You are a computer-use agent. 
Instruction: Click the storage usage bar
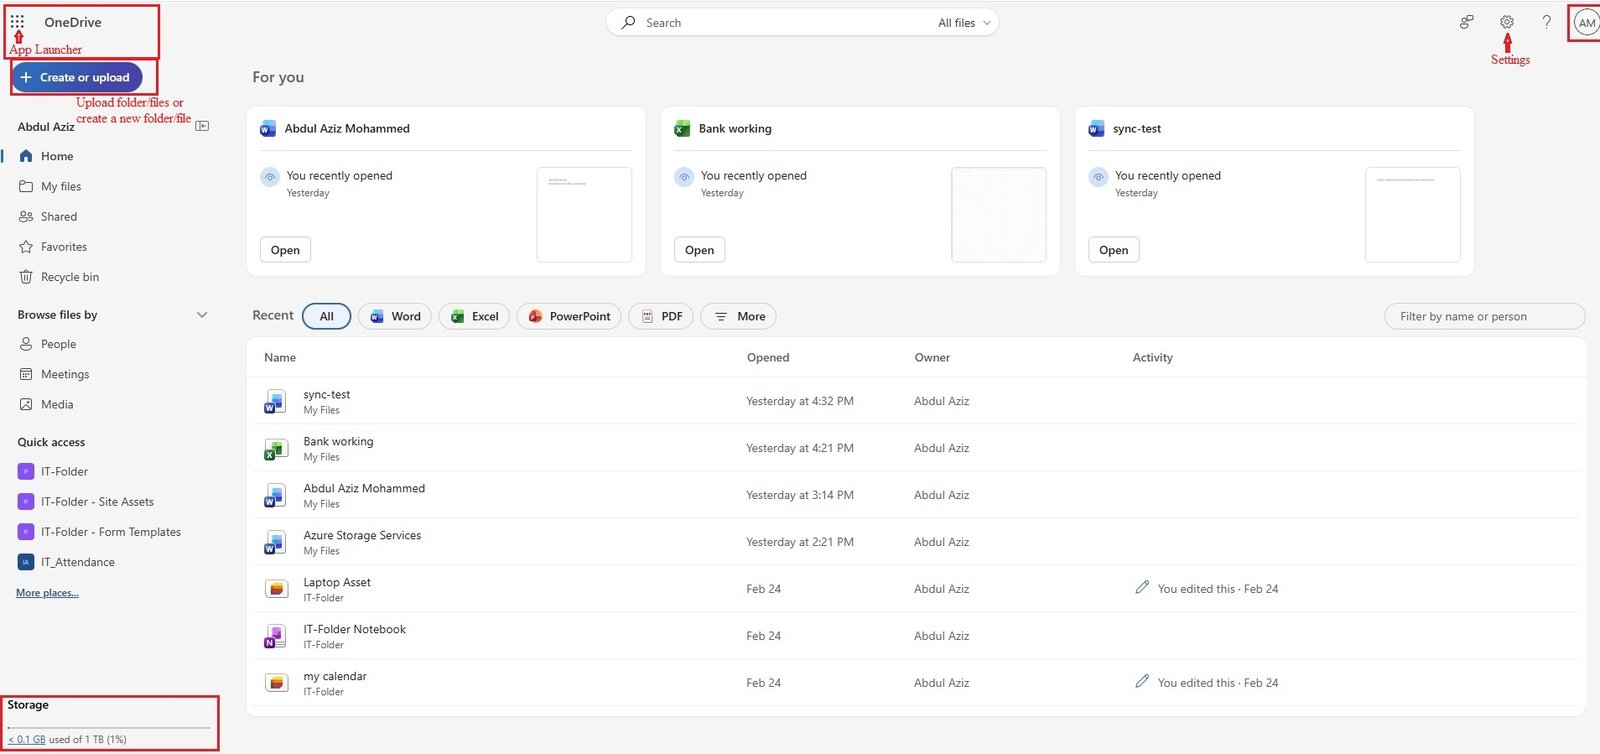(x=109, y=727)
